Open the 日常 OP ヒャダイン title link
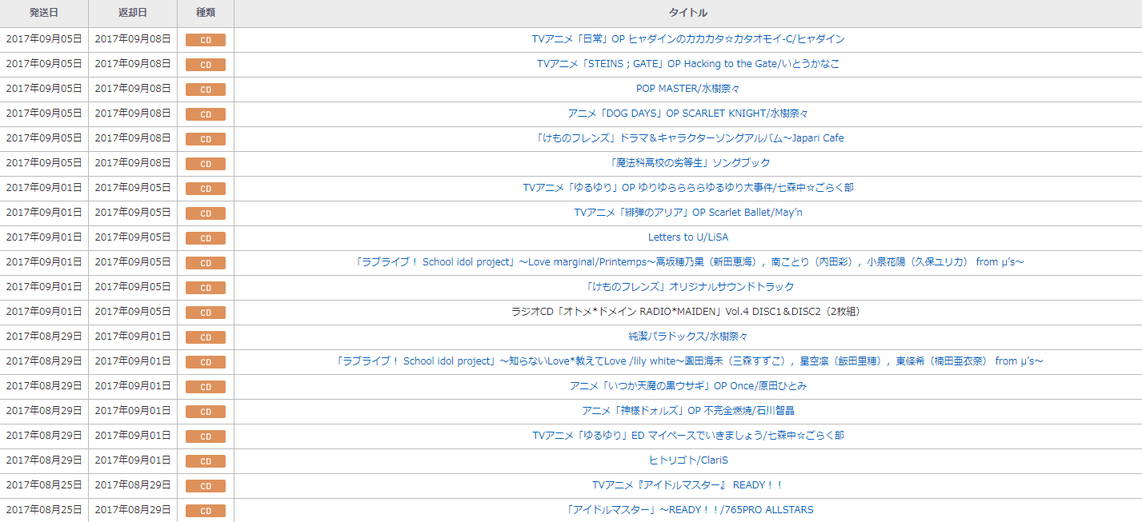The height and width of the screenshot is (522, 1142). point(688,39)
